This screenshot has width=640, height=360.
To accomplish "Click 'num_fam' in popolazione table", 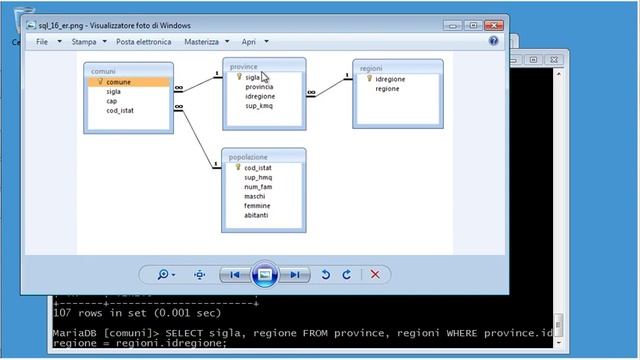I will (x=258, y=187).
